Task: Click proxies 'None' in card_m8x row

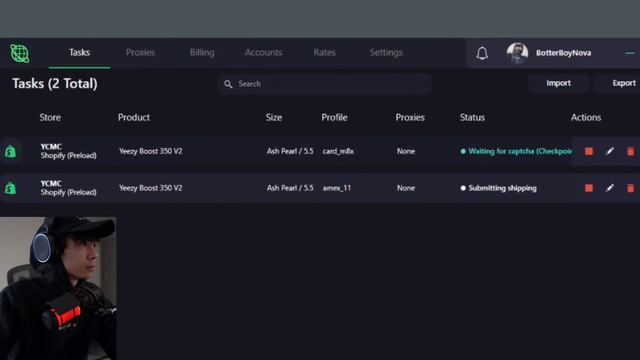Action: pyautogui.click(x=406, y=151)
